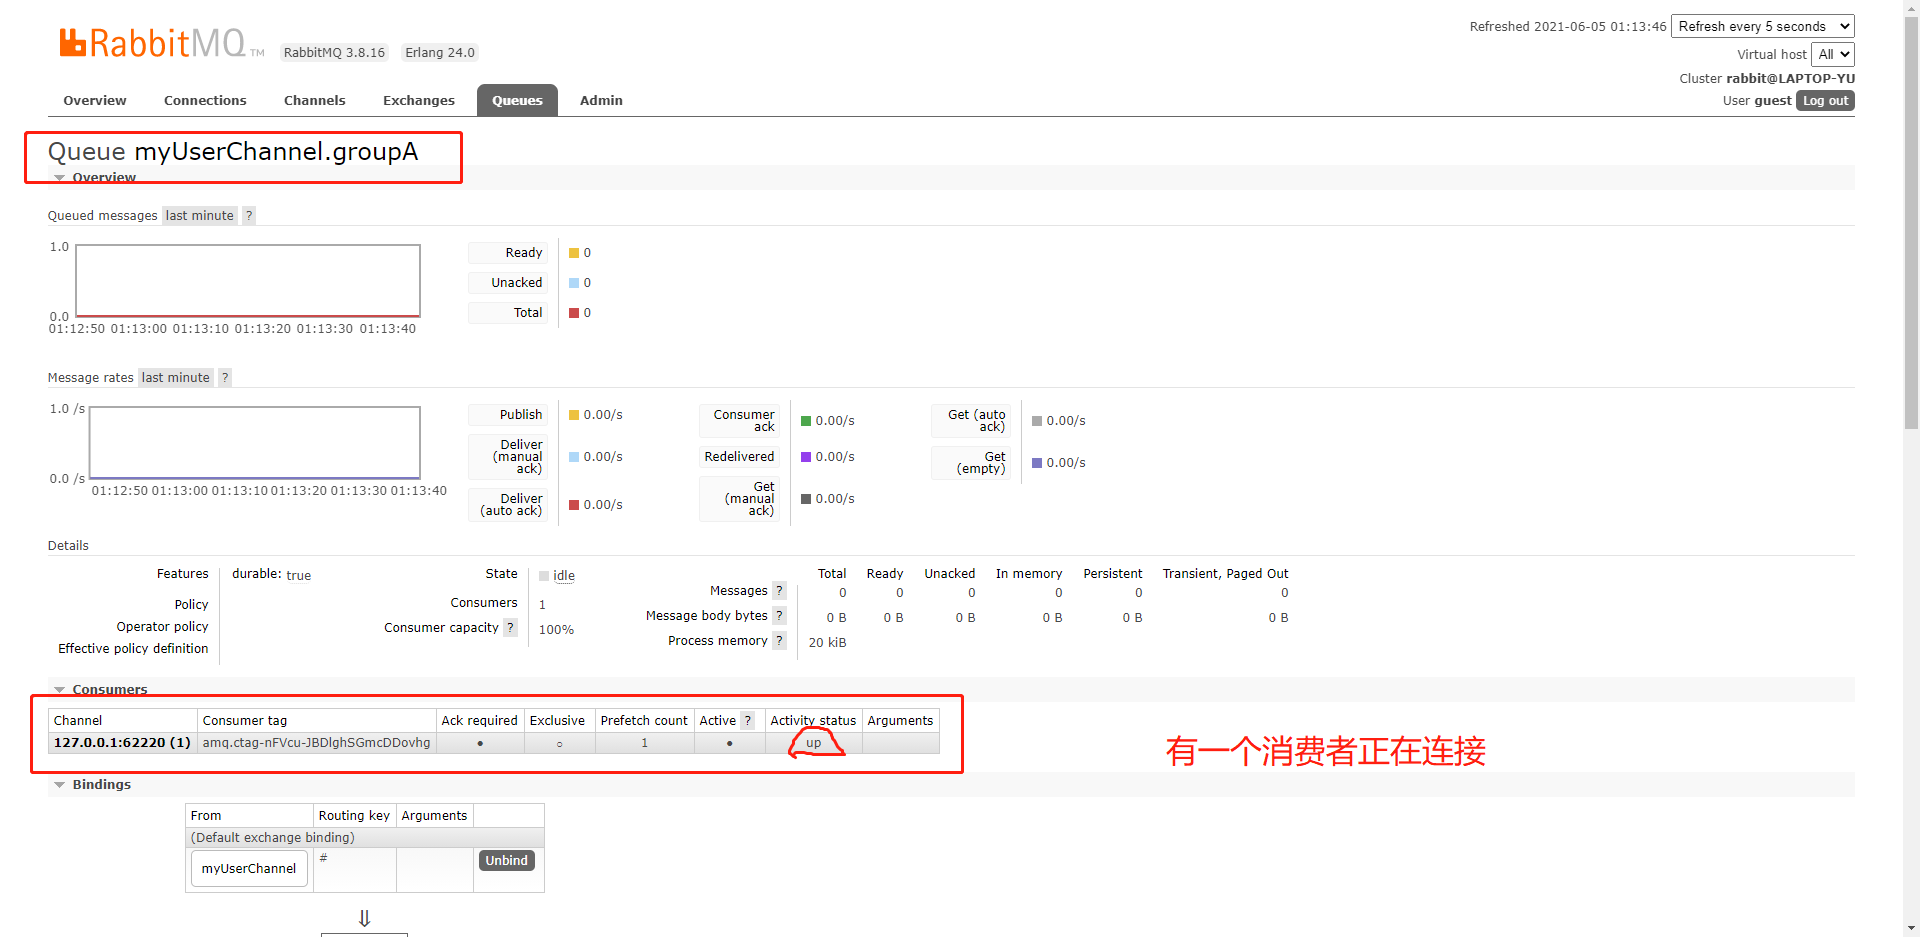Click the Routing key column header
The image size is (1920, 937).
pos(354,815)
